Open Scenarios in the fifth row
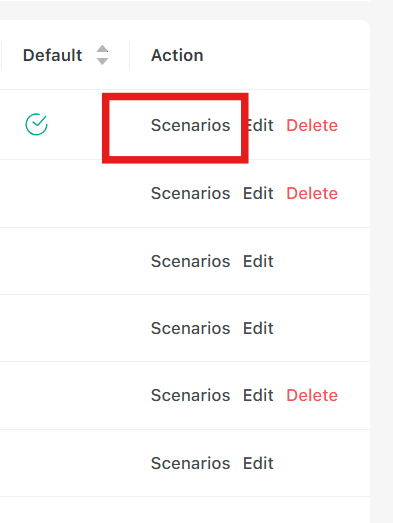Viewport: 393px width, 523px height. coord(190,395)
